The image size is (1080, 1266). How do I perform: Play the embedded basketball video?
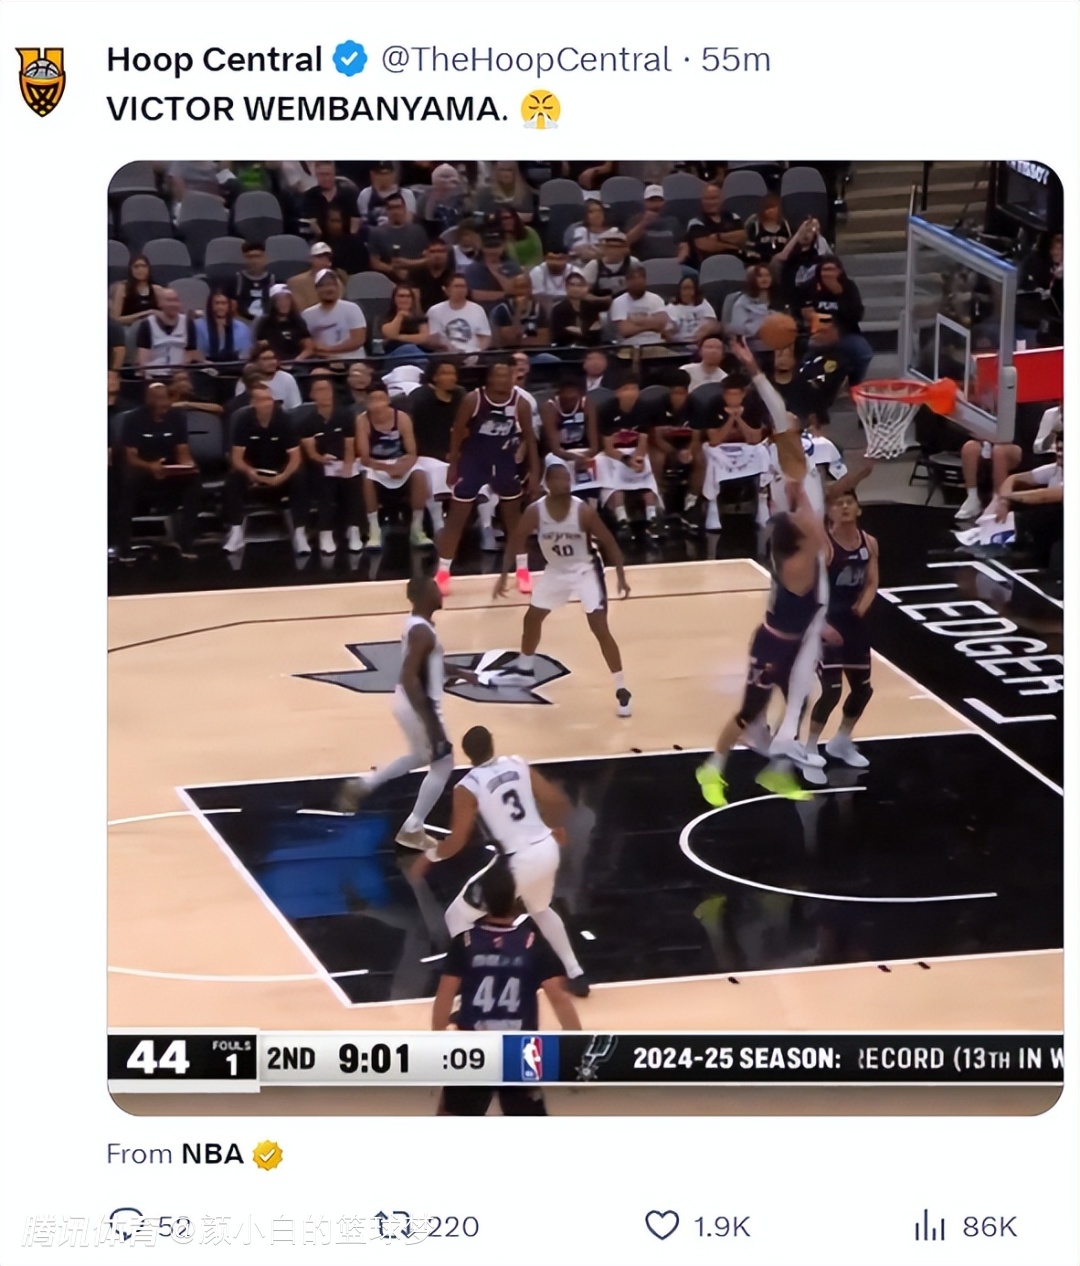[585, 637]
